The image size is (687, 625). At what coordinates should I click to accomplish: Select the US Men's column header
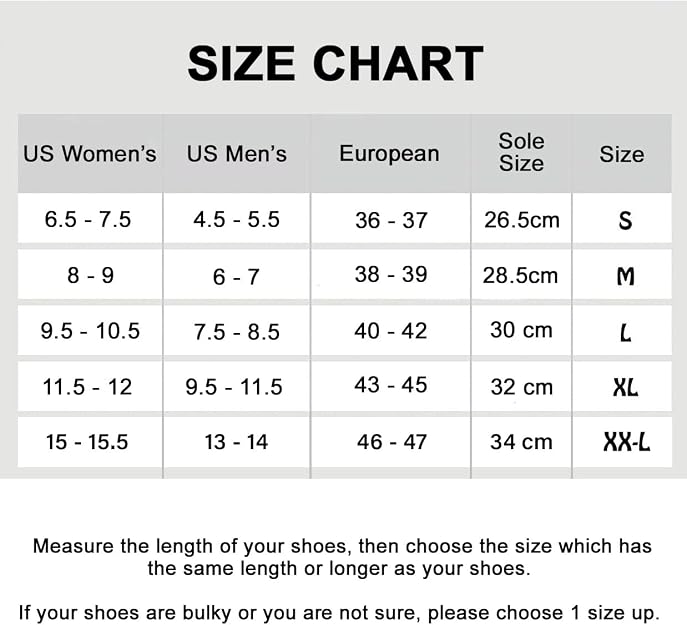[x=237, y=154]
